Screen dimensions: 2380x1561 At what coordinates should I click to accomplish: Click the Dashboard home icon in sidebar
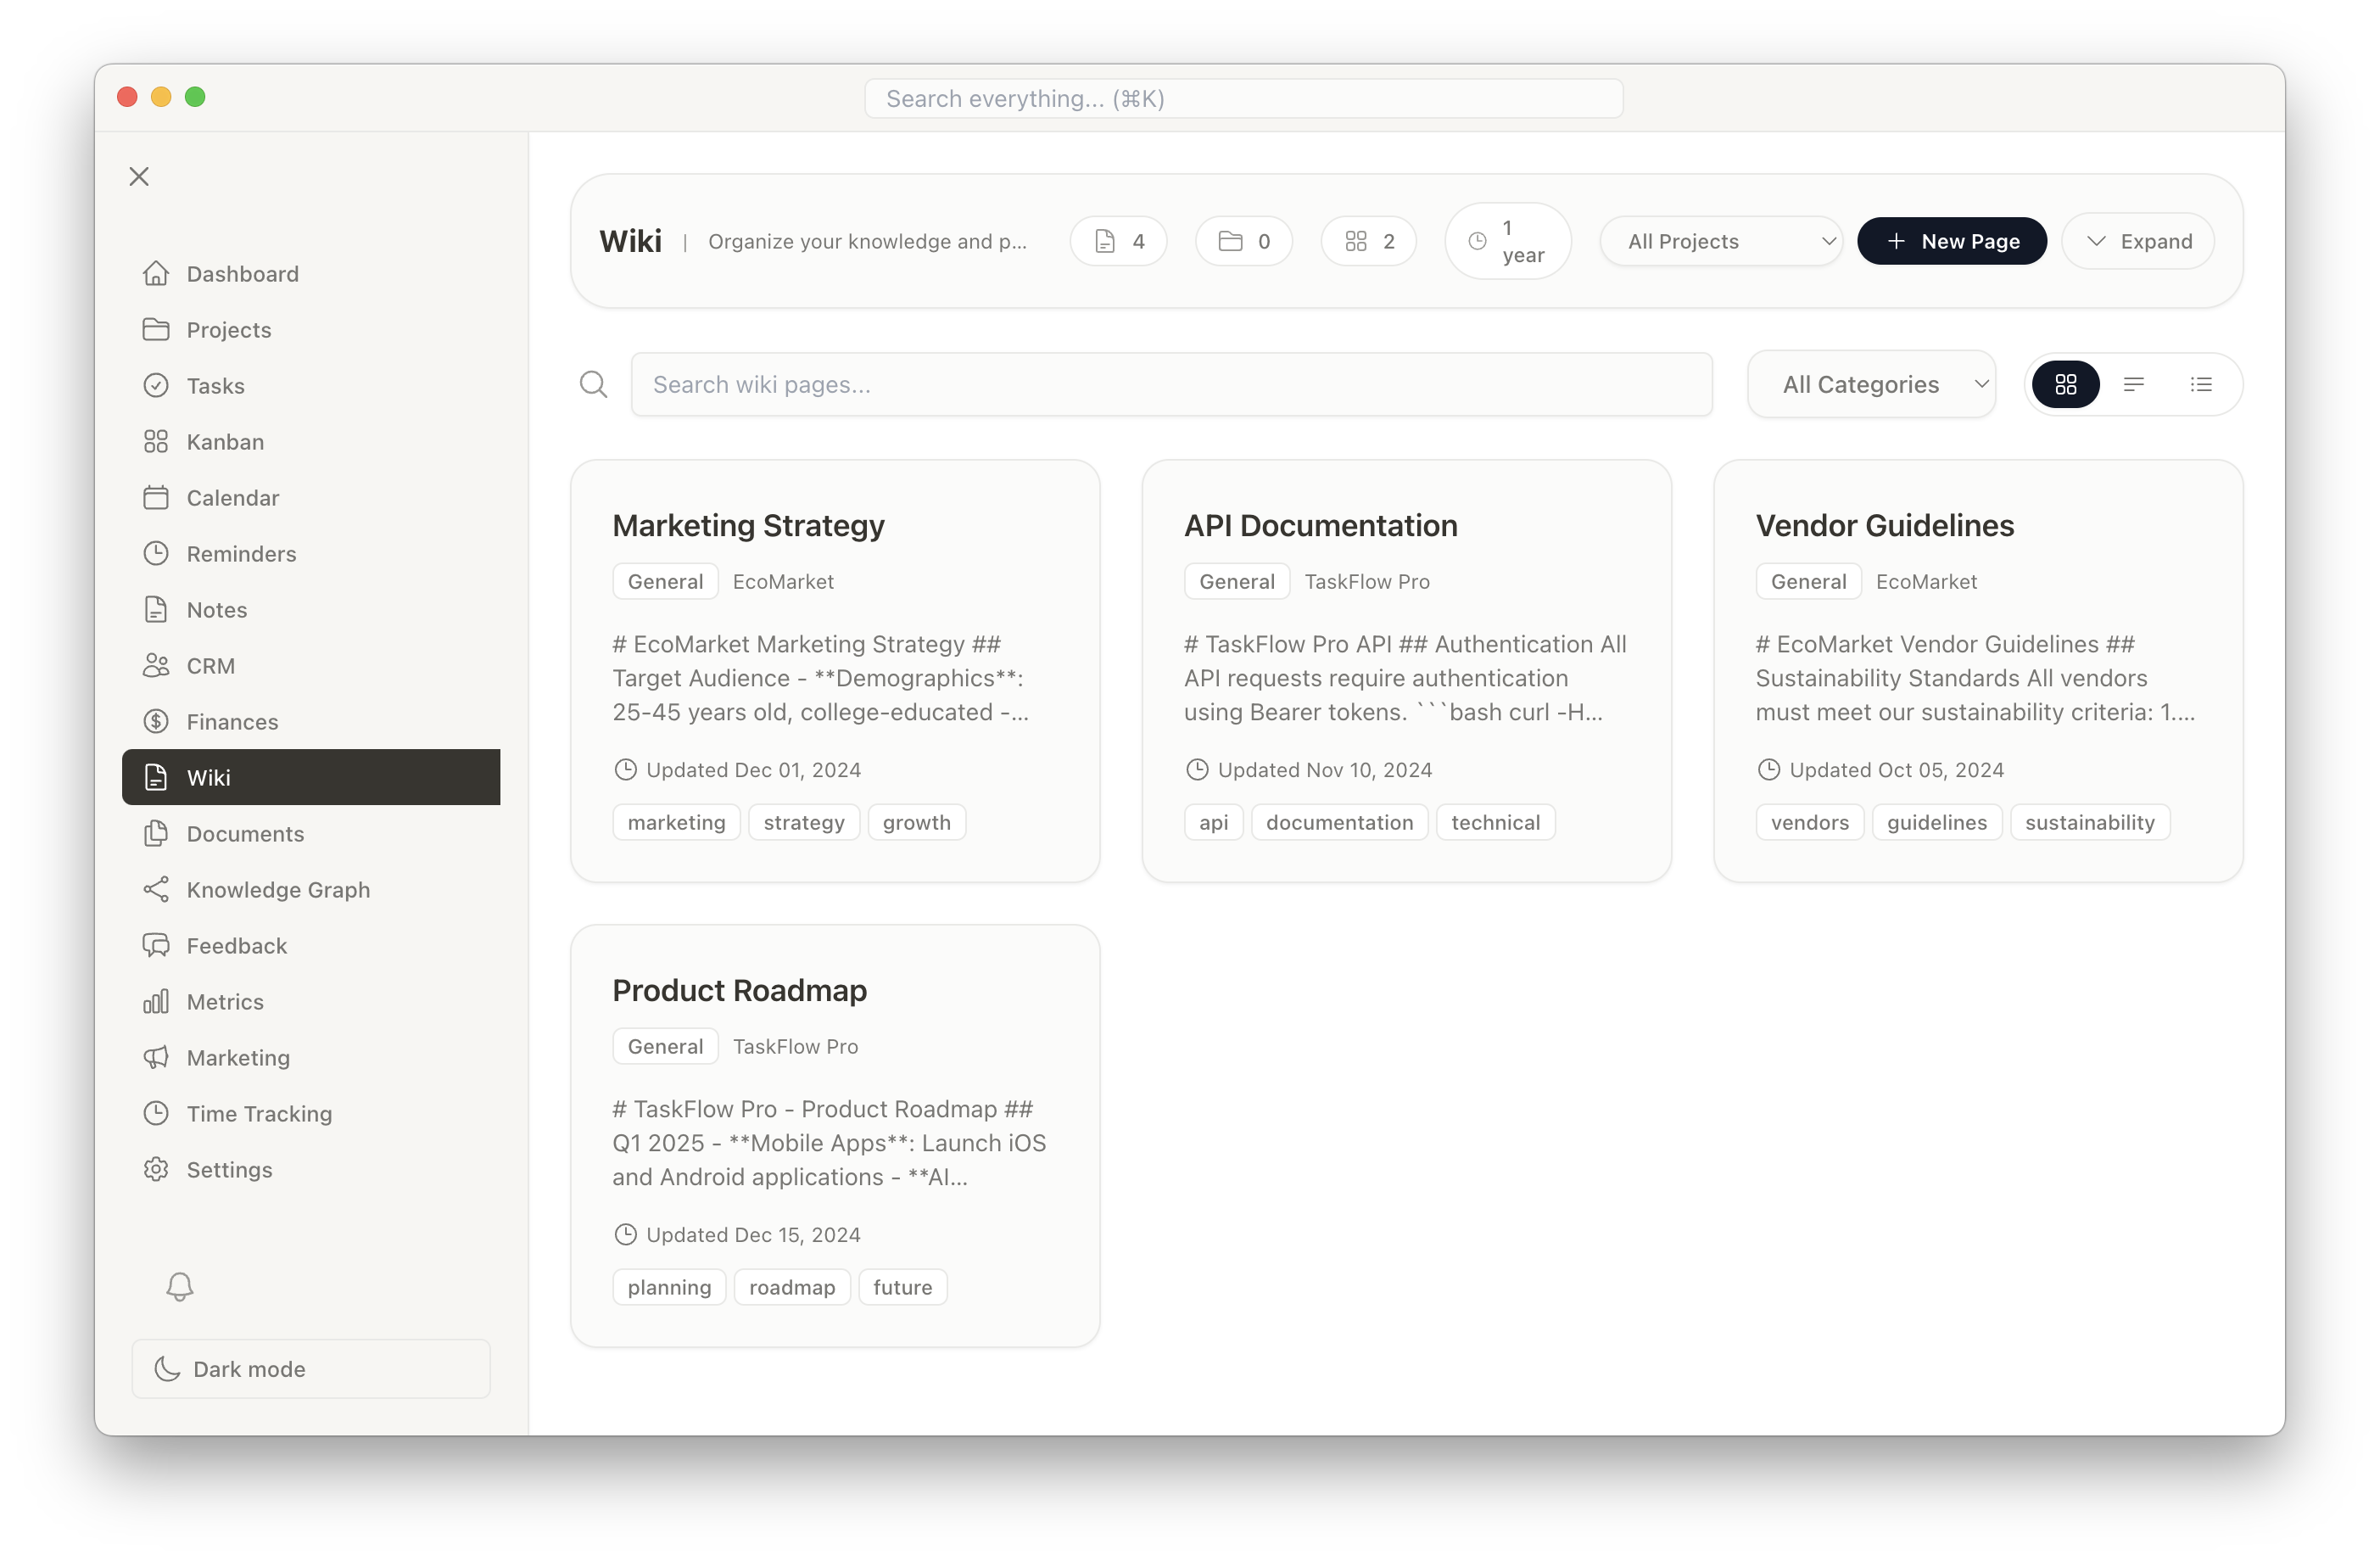[156, 273]
